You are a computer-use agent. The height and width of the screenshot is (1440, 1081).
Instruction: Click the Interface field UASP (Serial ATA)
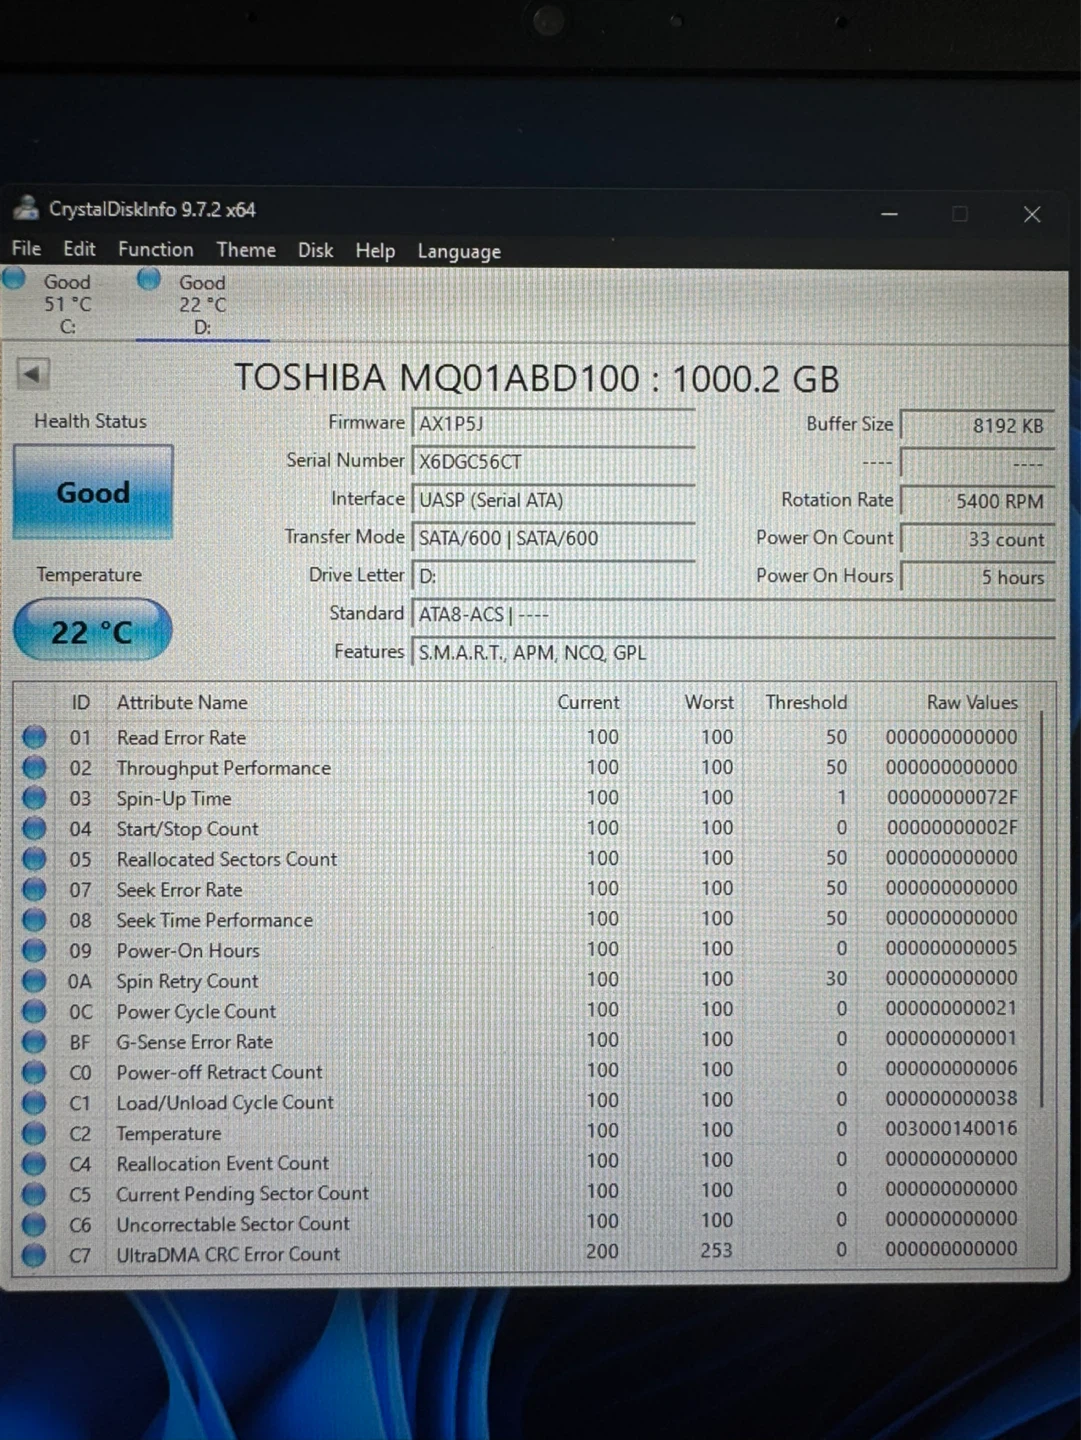coord(553,499)
